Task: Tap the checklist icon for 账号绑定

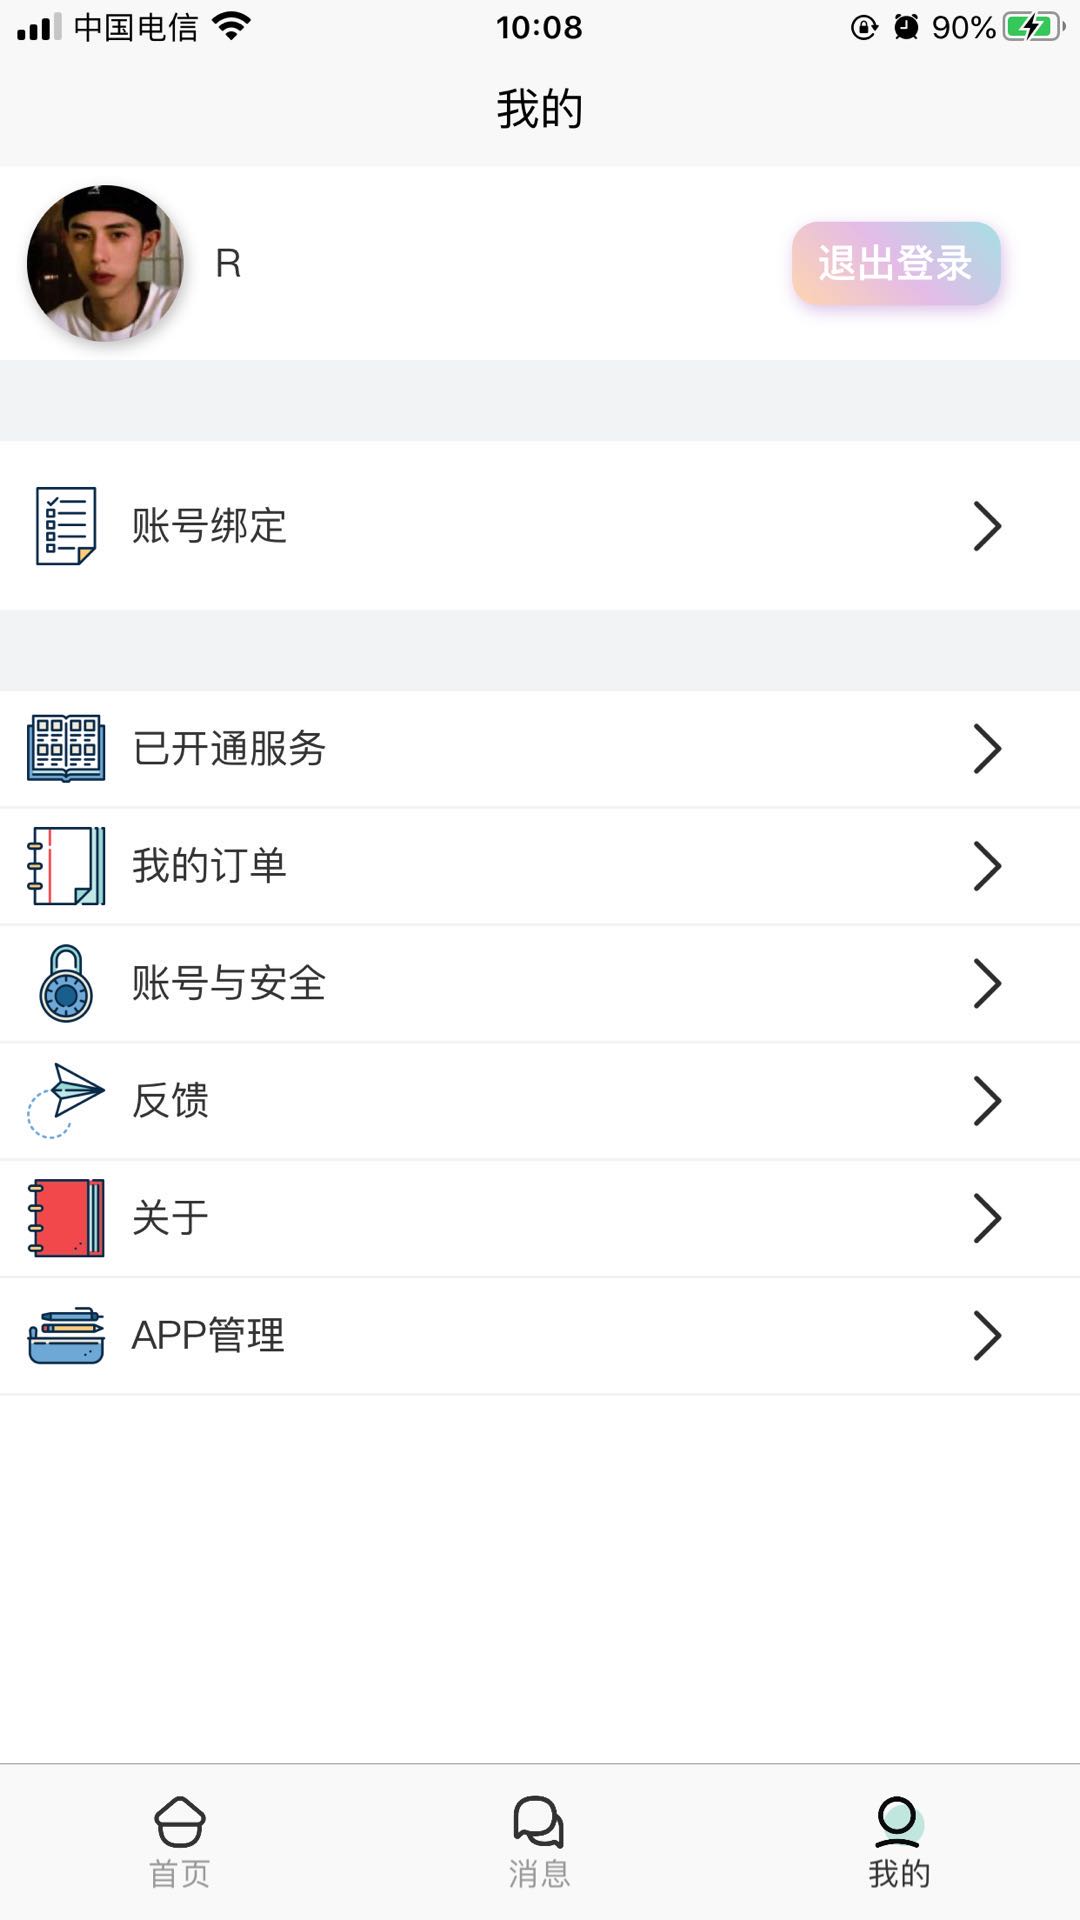Action: pyautogui.click(x=66, y=526)
